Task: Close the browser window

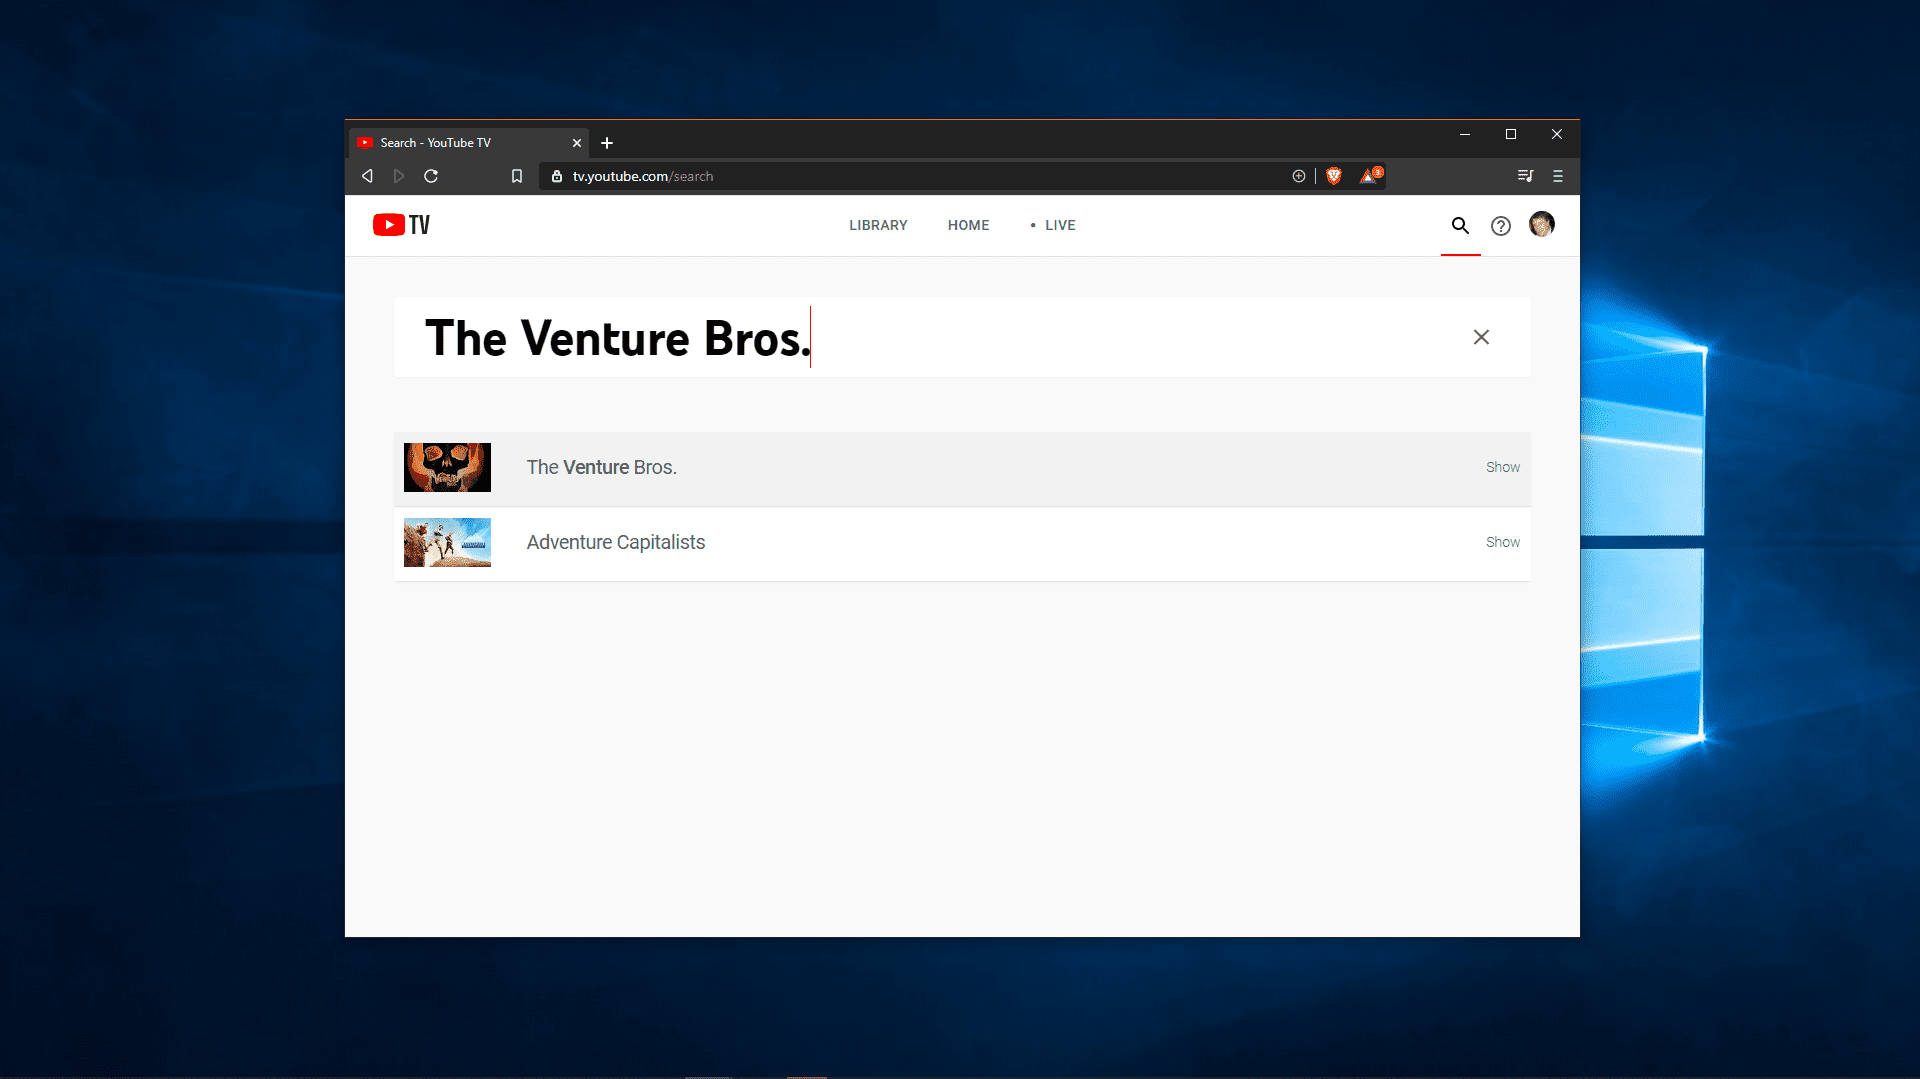Action: (1556, 134)
